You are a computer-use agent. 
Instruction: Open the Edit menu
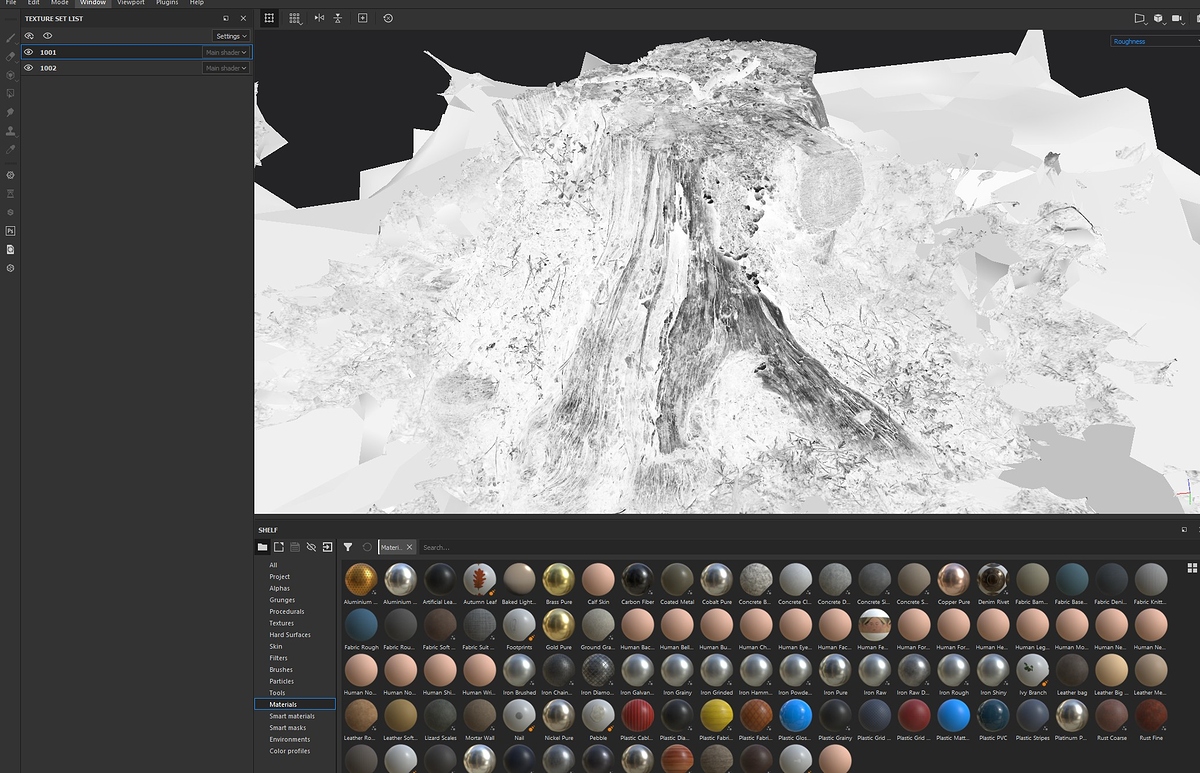pyautogui.click(x=34, y=3)
